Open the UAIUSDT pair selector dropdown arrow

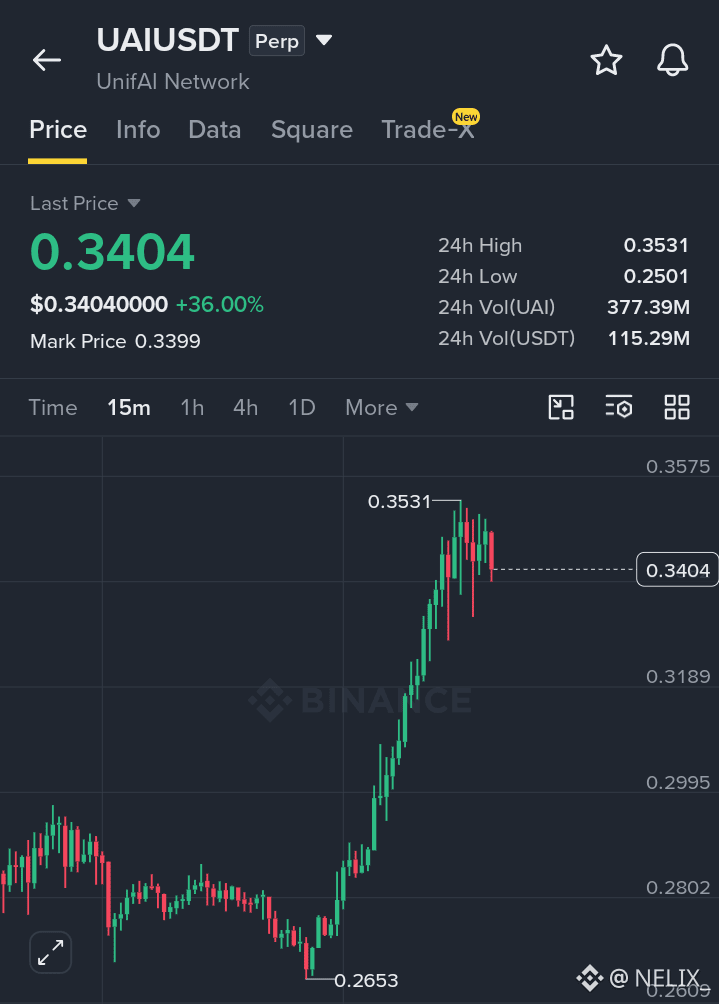coord(324,40)
